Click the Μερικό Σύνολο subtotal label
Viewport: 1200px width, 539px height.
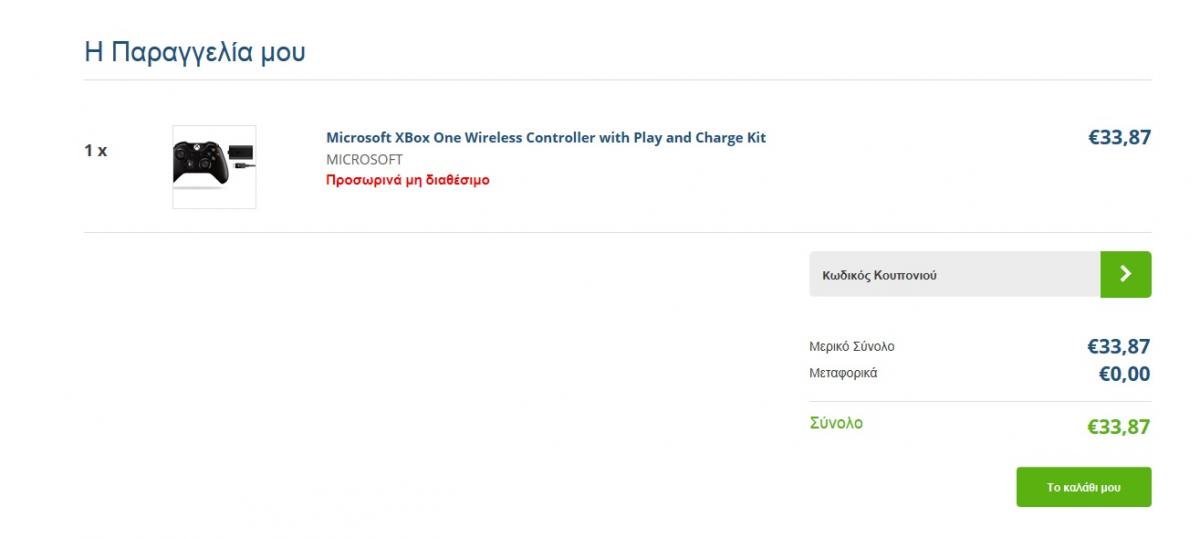point(852,347)
